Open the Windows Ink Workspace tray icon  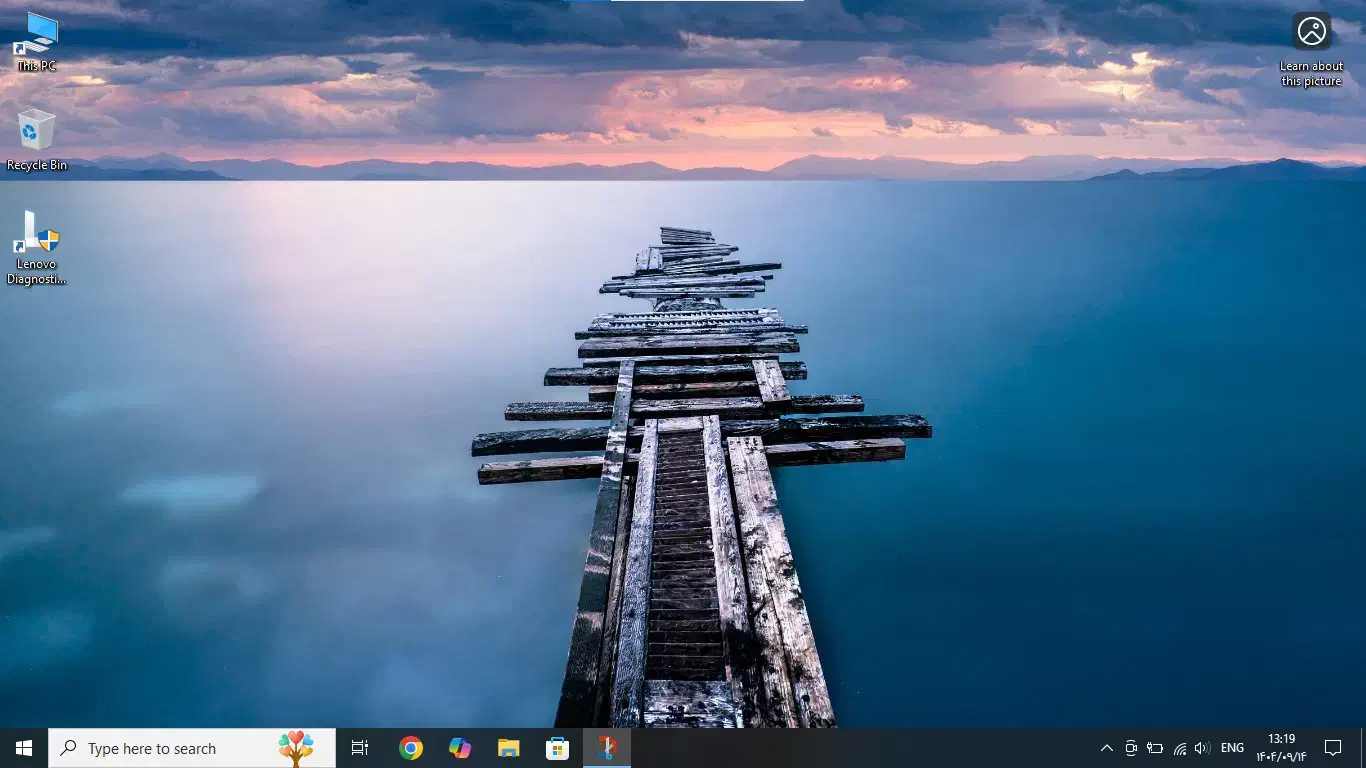[x=1130, y=747]
